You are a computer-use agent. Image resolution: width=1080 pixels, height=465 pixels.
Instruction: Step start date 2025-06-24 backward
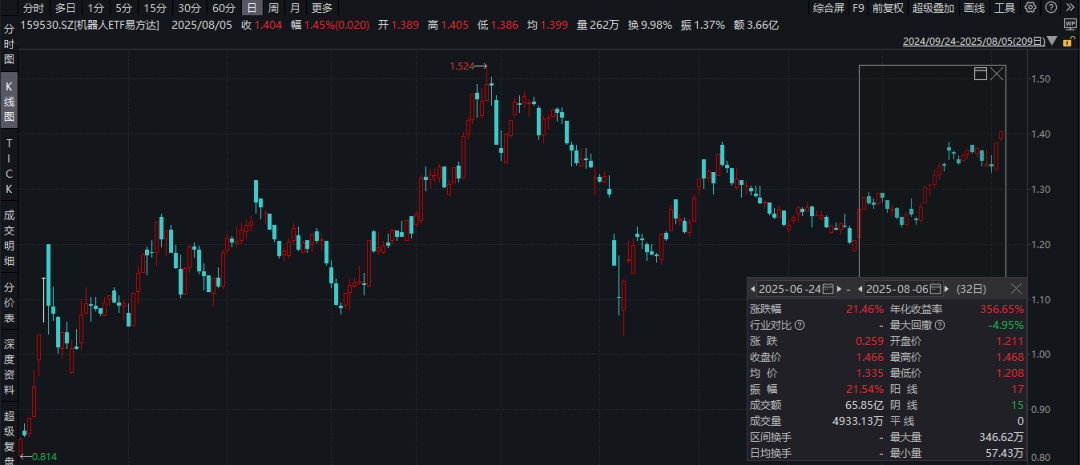pos(754,289)
